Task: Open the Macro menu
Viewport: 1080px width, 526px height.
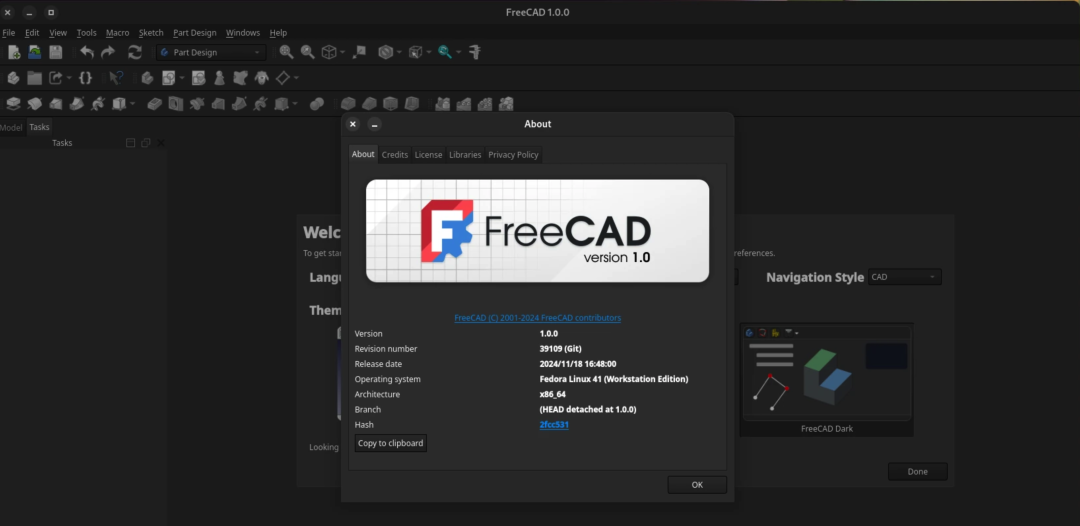Action: [117, 32]
